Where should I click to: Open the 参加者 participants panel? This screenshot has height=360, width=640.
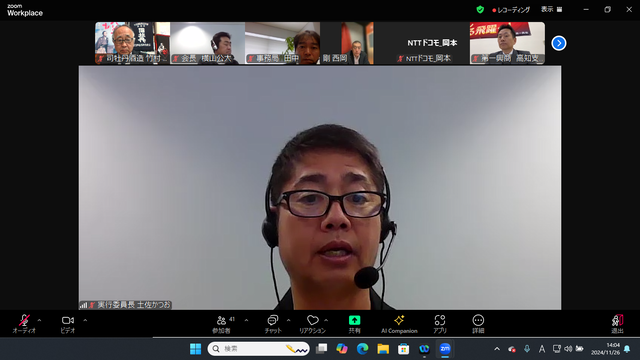(222, 324)
